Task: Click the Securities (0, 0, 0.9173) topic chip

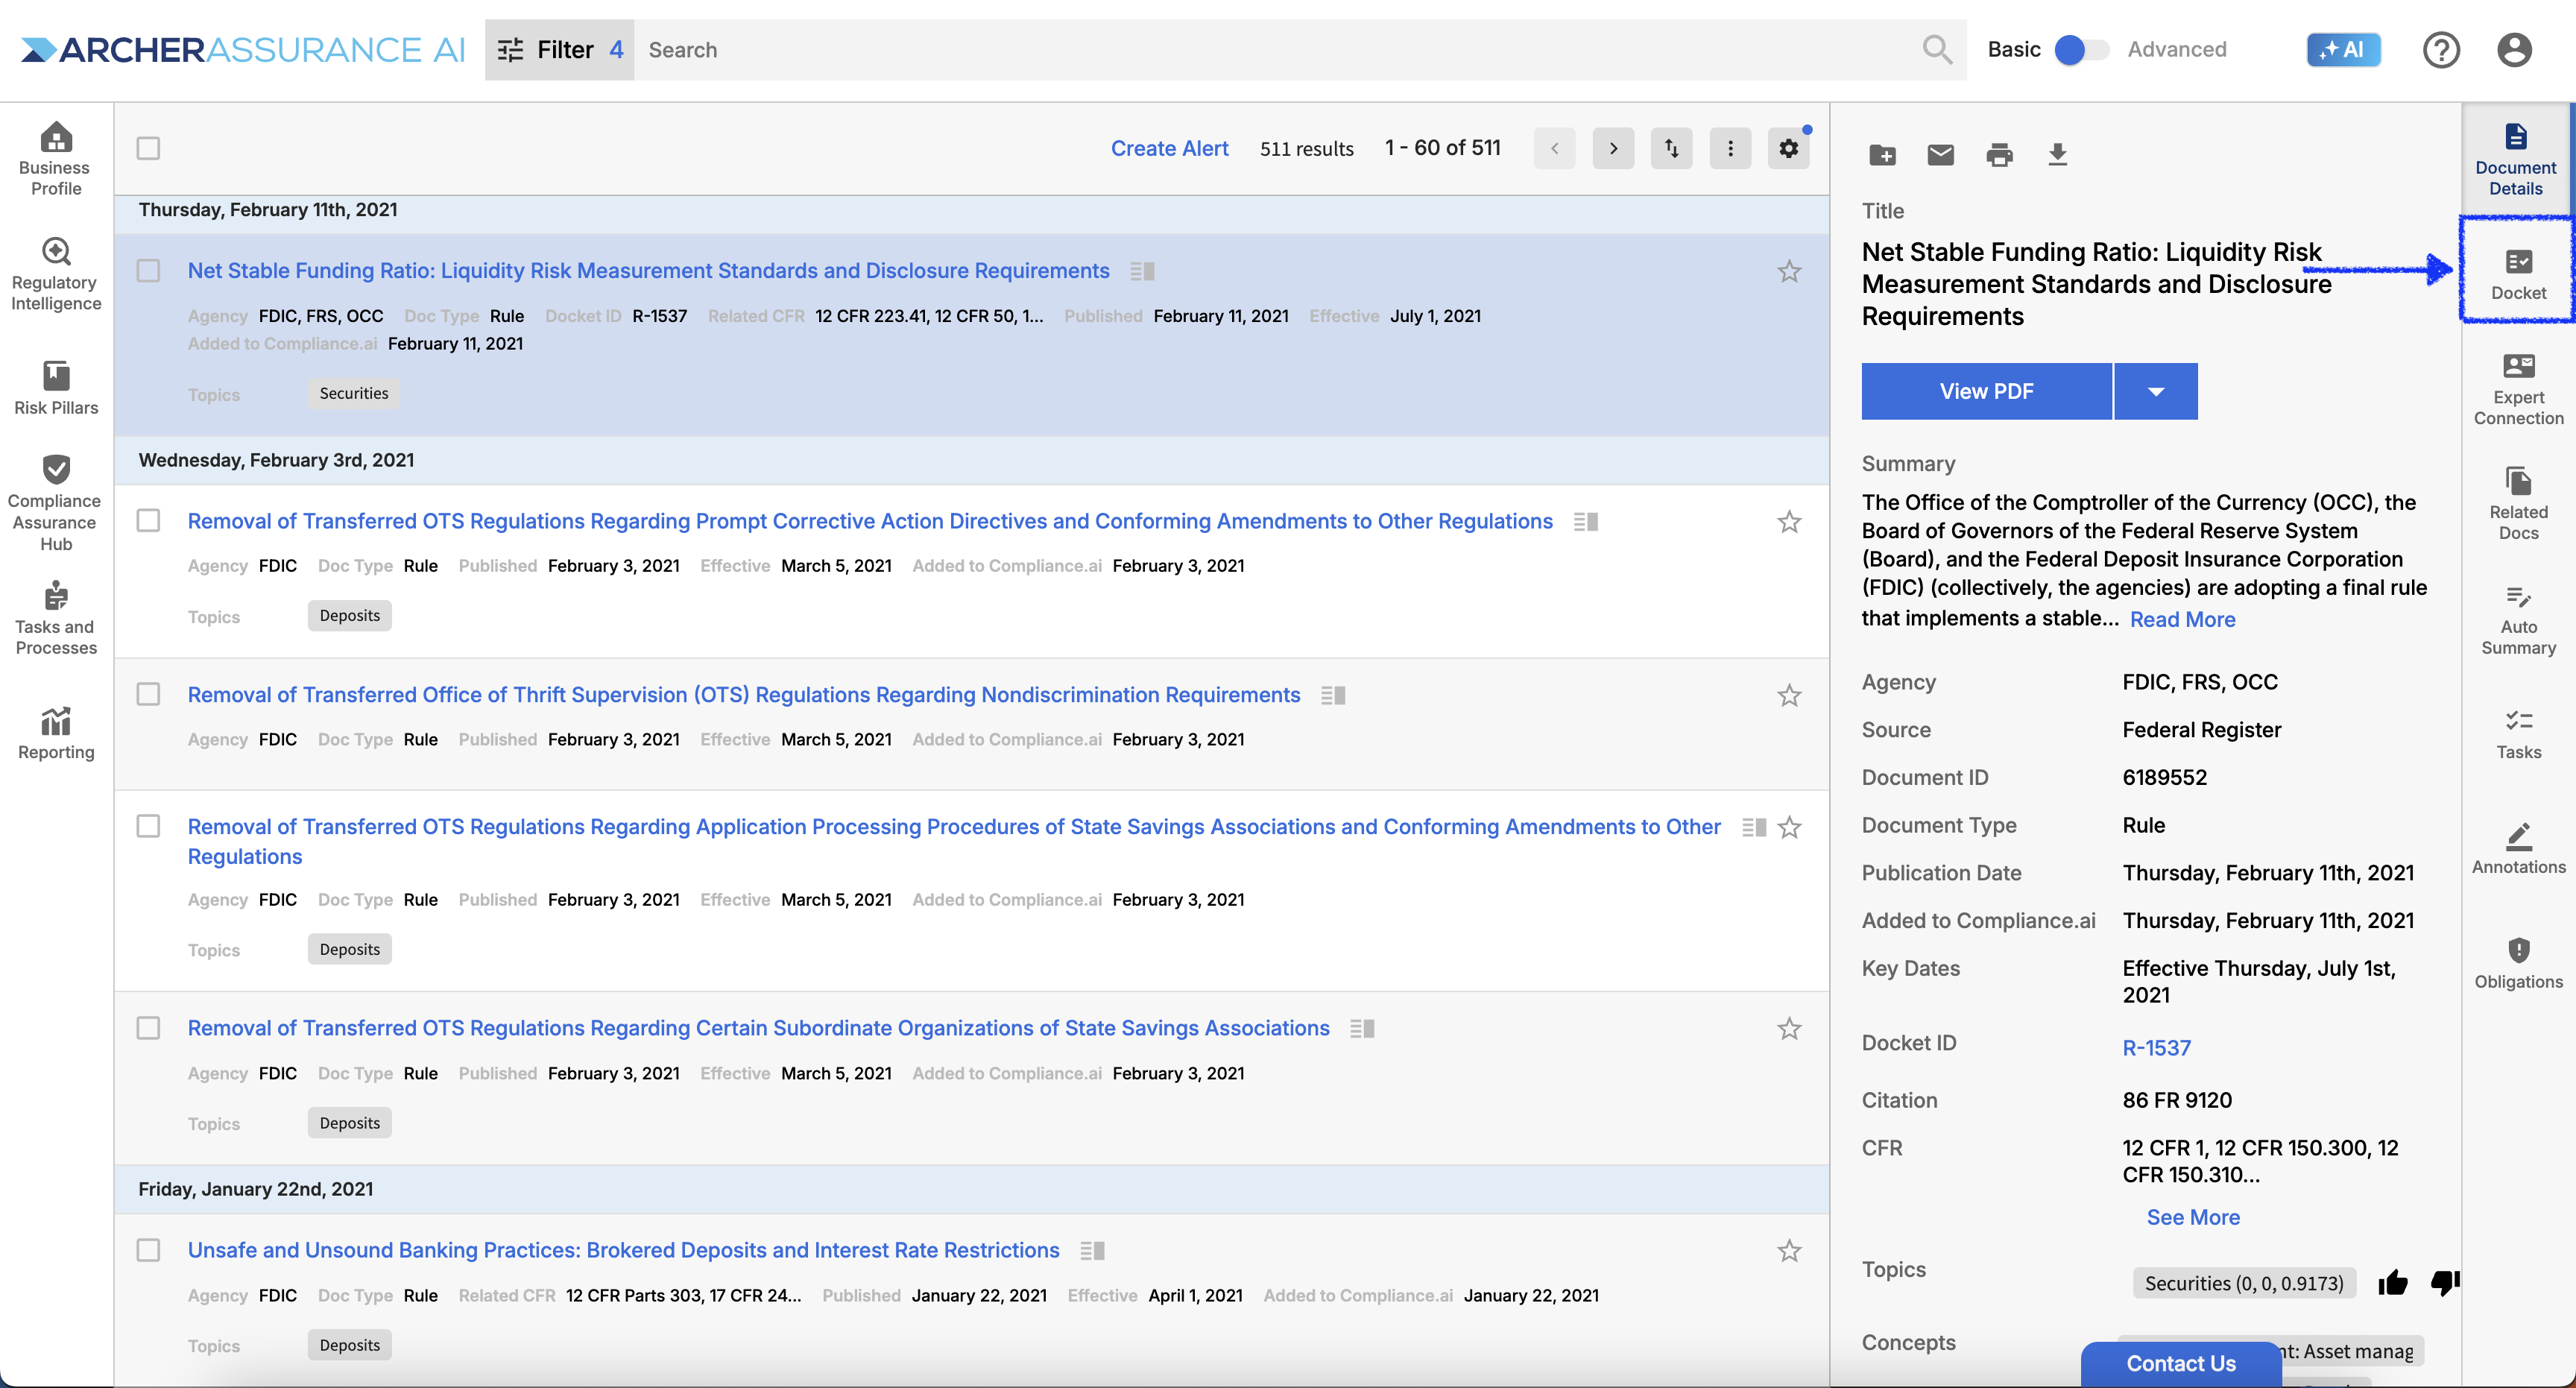Action: click(x=2243, y=1282)
